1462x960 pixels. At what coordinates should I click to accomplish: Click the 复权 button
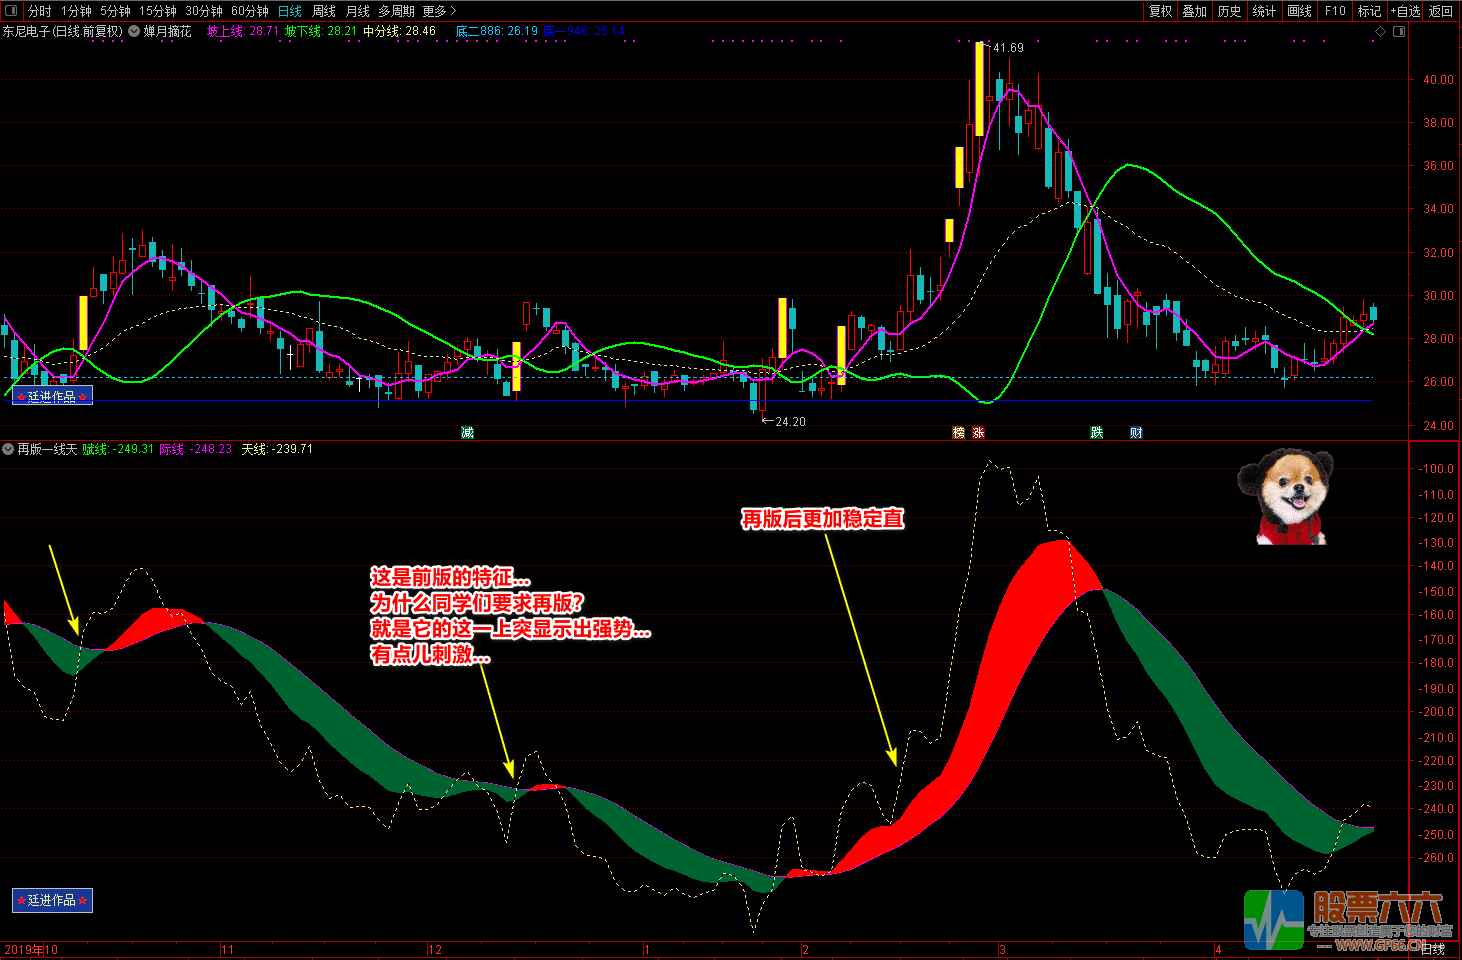[1160, 11]
